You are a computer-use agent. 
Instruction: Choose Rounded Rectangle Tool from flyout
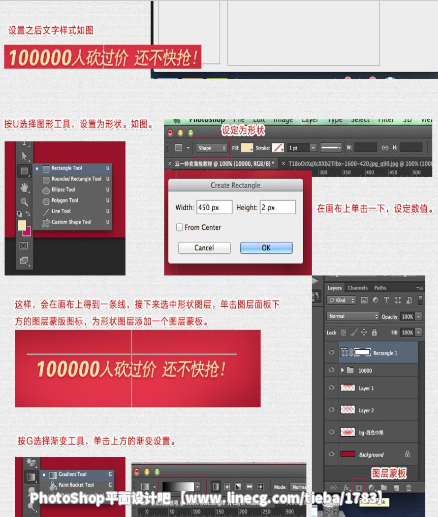(x=73, y=179)
